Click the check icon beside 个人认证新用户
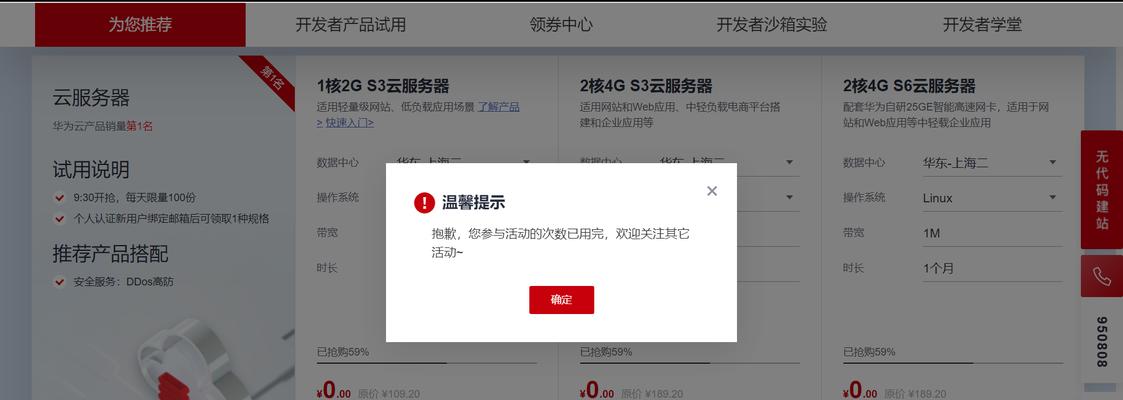1123x400 pixels. pos(59,218)
